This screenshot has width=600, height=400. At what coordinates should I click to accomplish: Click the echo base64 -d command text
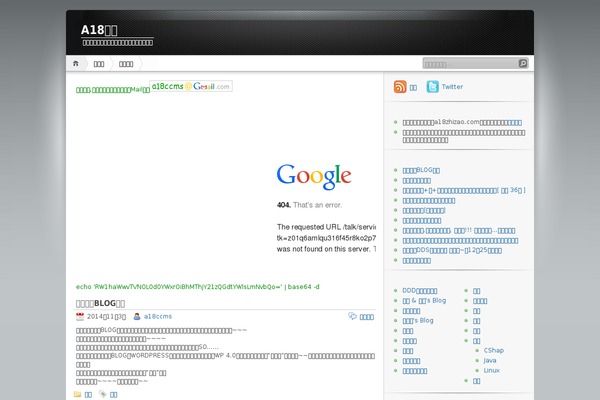pos(197,287)
